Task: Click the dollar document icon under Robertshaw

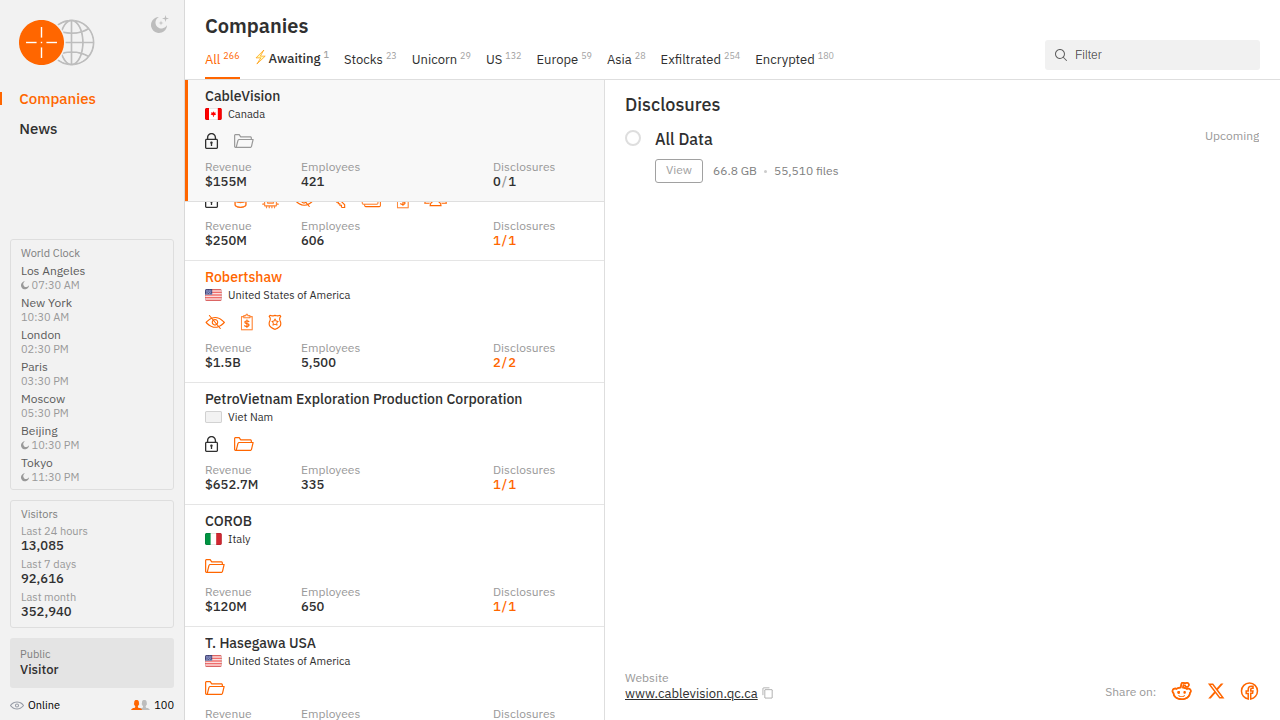Action: [x=247, y=322]
